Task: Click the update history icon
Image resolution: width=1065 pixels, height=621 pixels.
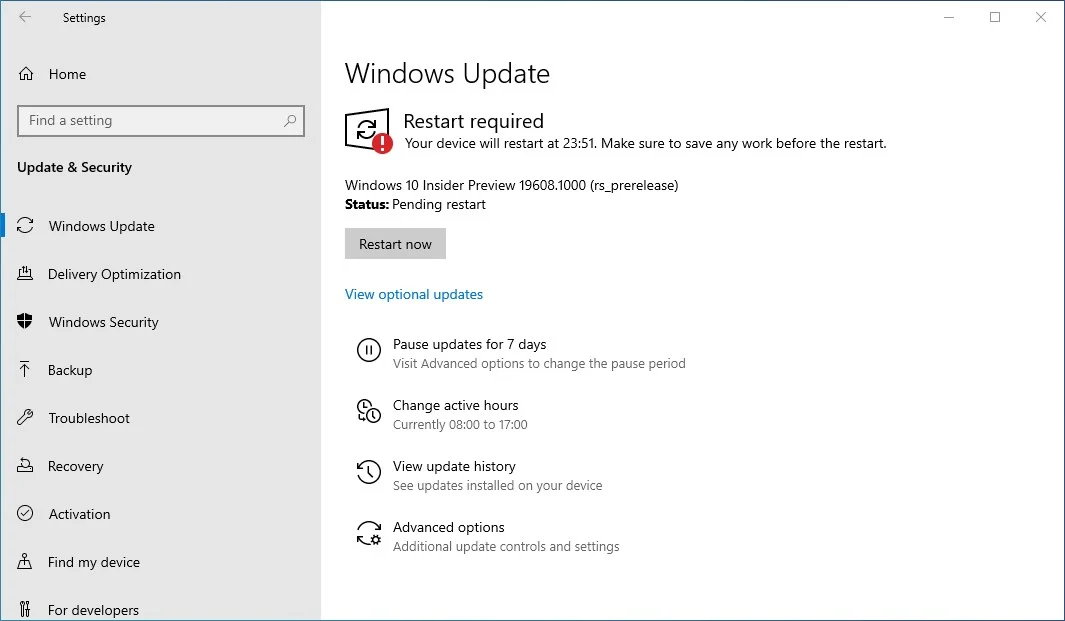Action: tap(369, 473)
